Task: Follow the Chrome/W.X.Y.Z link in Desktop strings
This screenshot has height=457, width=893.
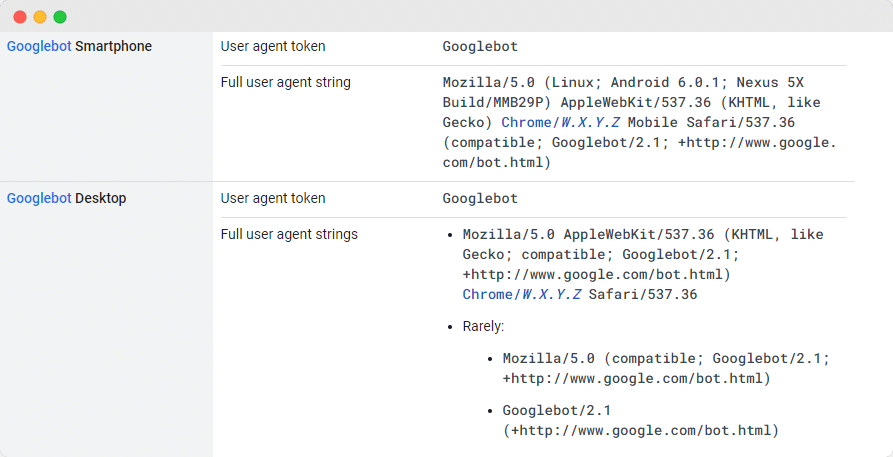Action: (x=522, y=295)
